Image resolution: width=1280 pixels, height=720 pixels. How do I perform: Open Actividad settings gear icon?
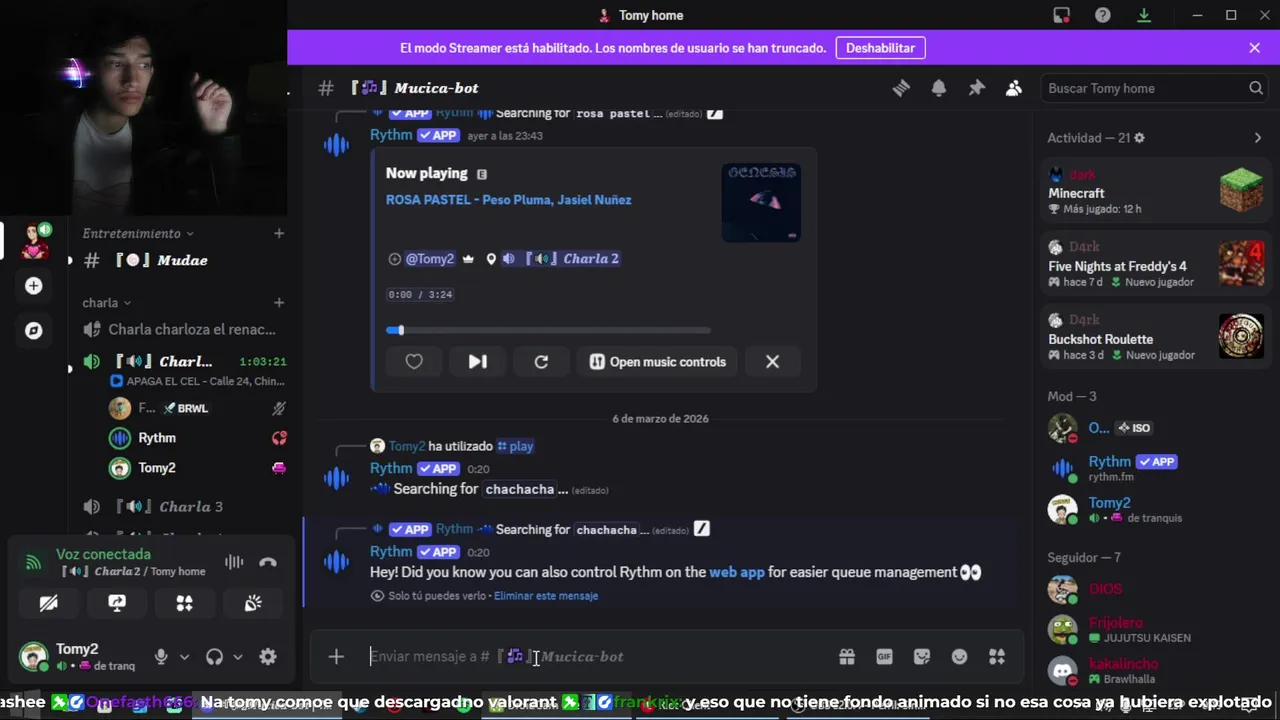[x=1139, y=138]
